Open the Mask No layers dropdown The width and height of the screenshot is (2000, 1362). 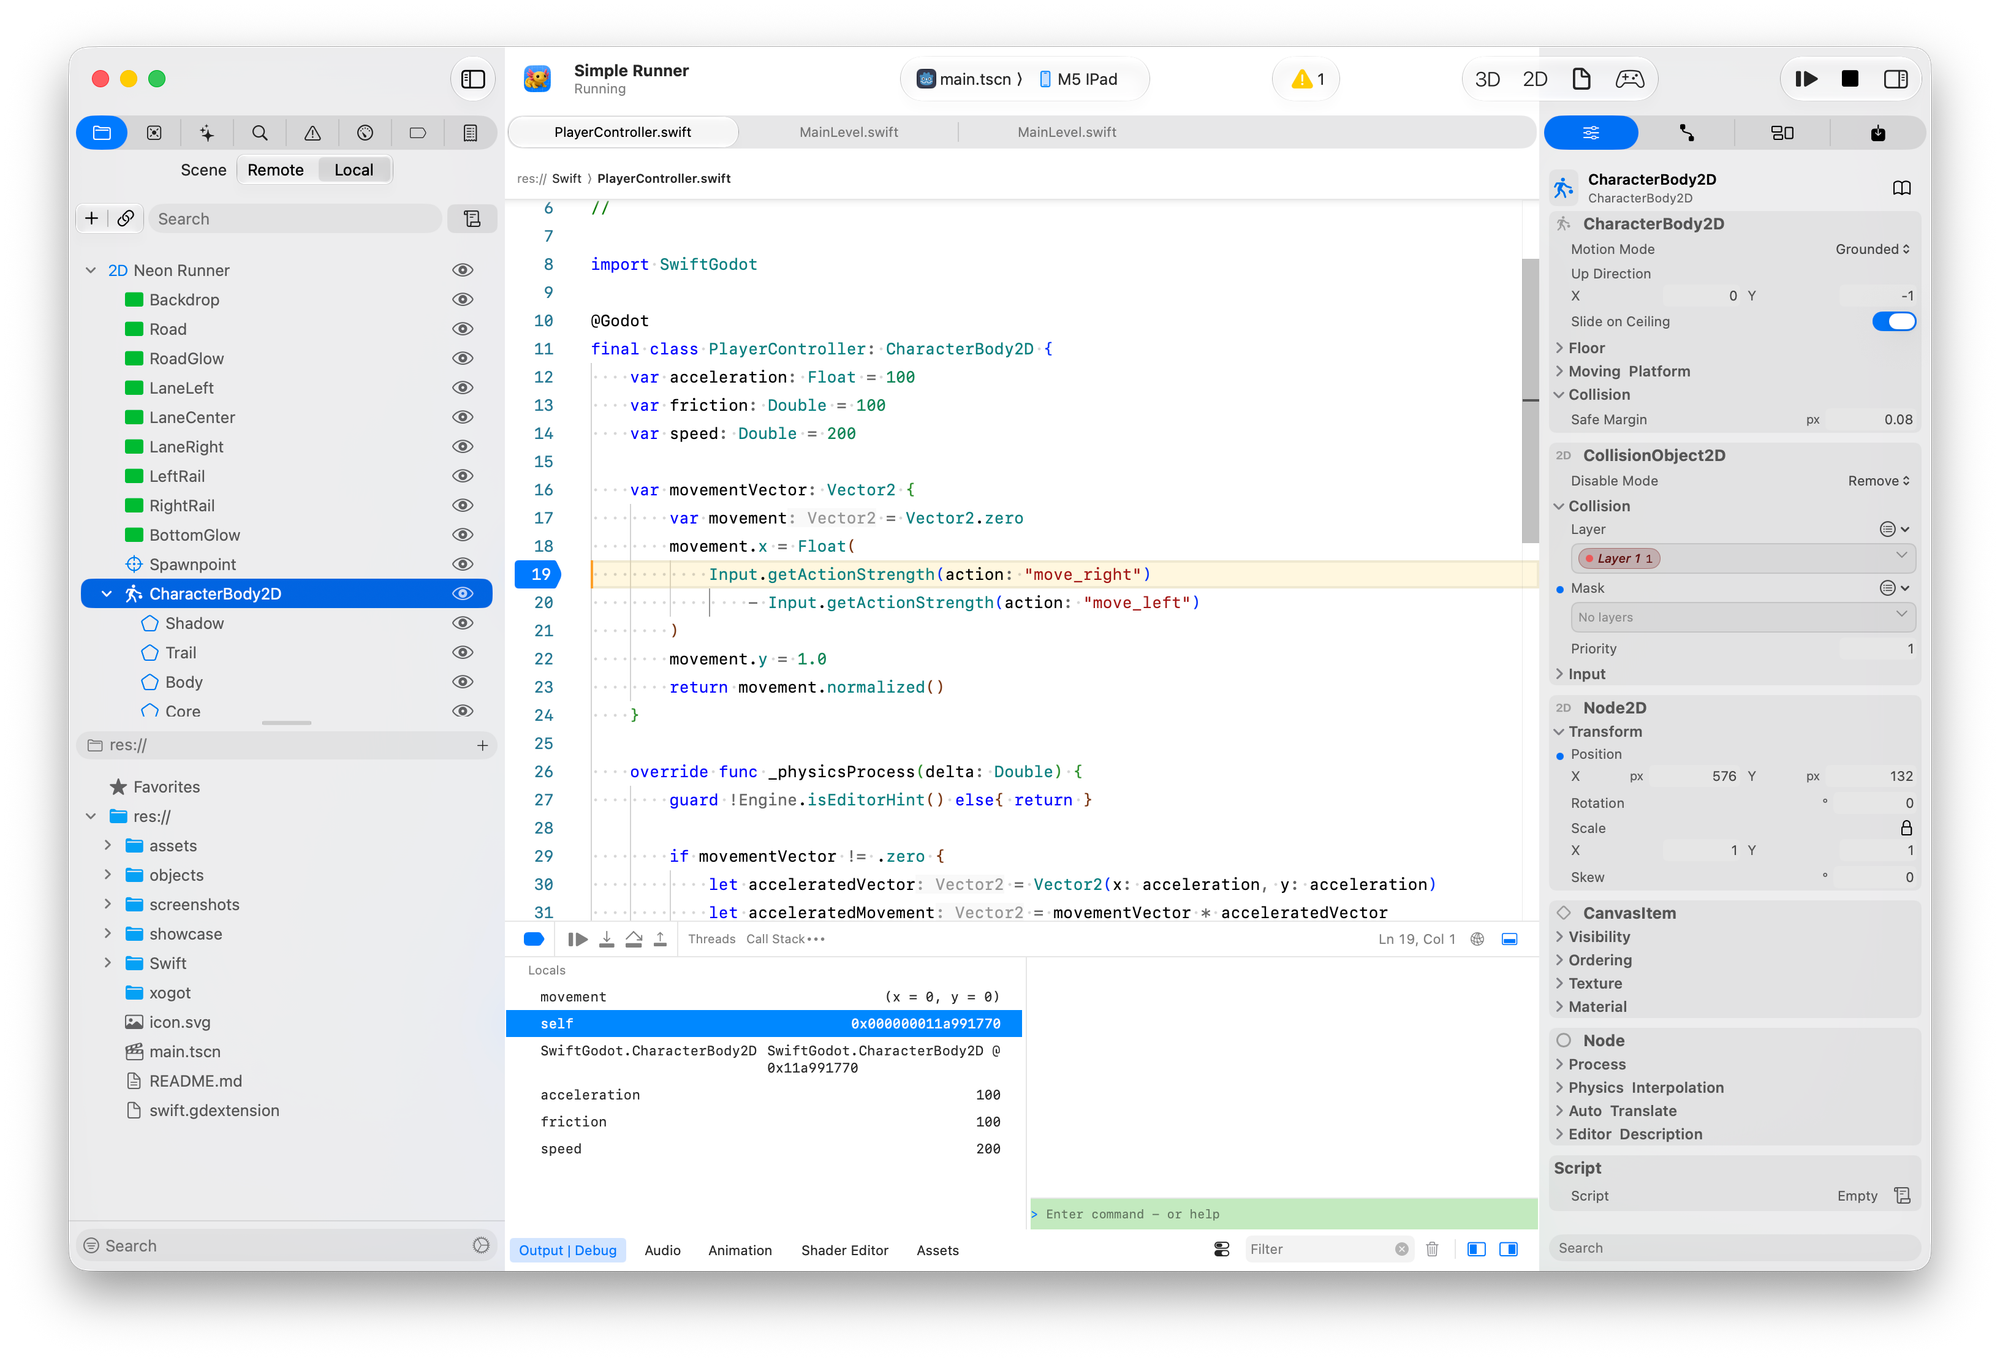(1743, 617)
